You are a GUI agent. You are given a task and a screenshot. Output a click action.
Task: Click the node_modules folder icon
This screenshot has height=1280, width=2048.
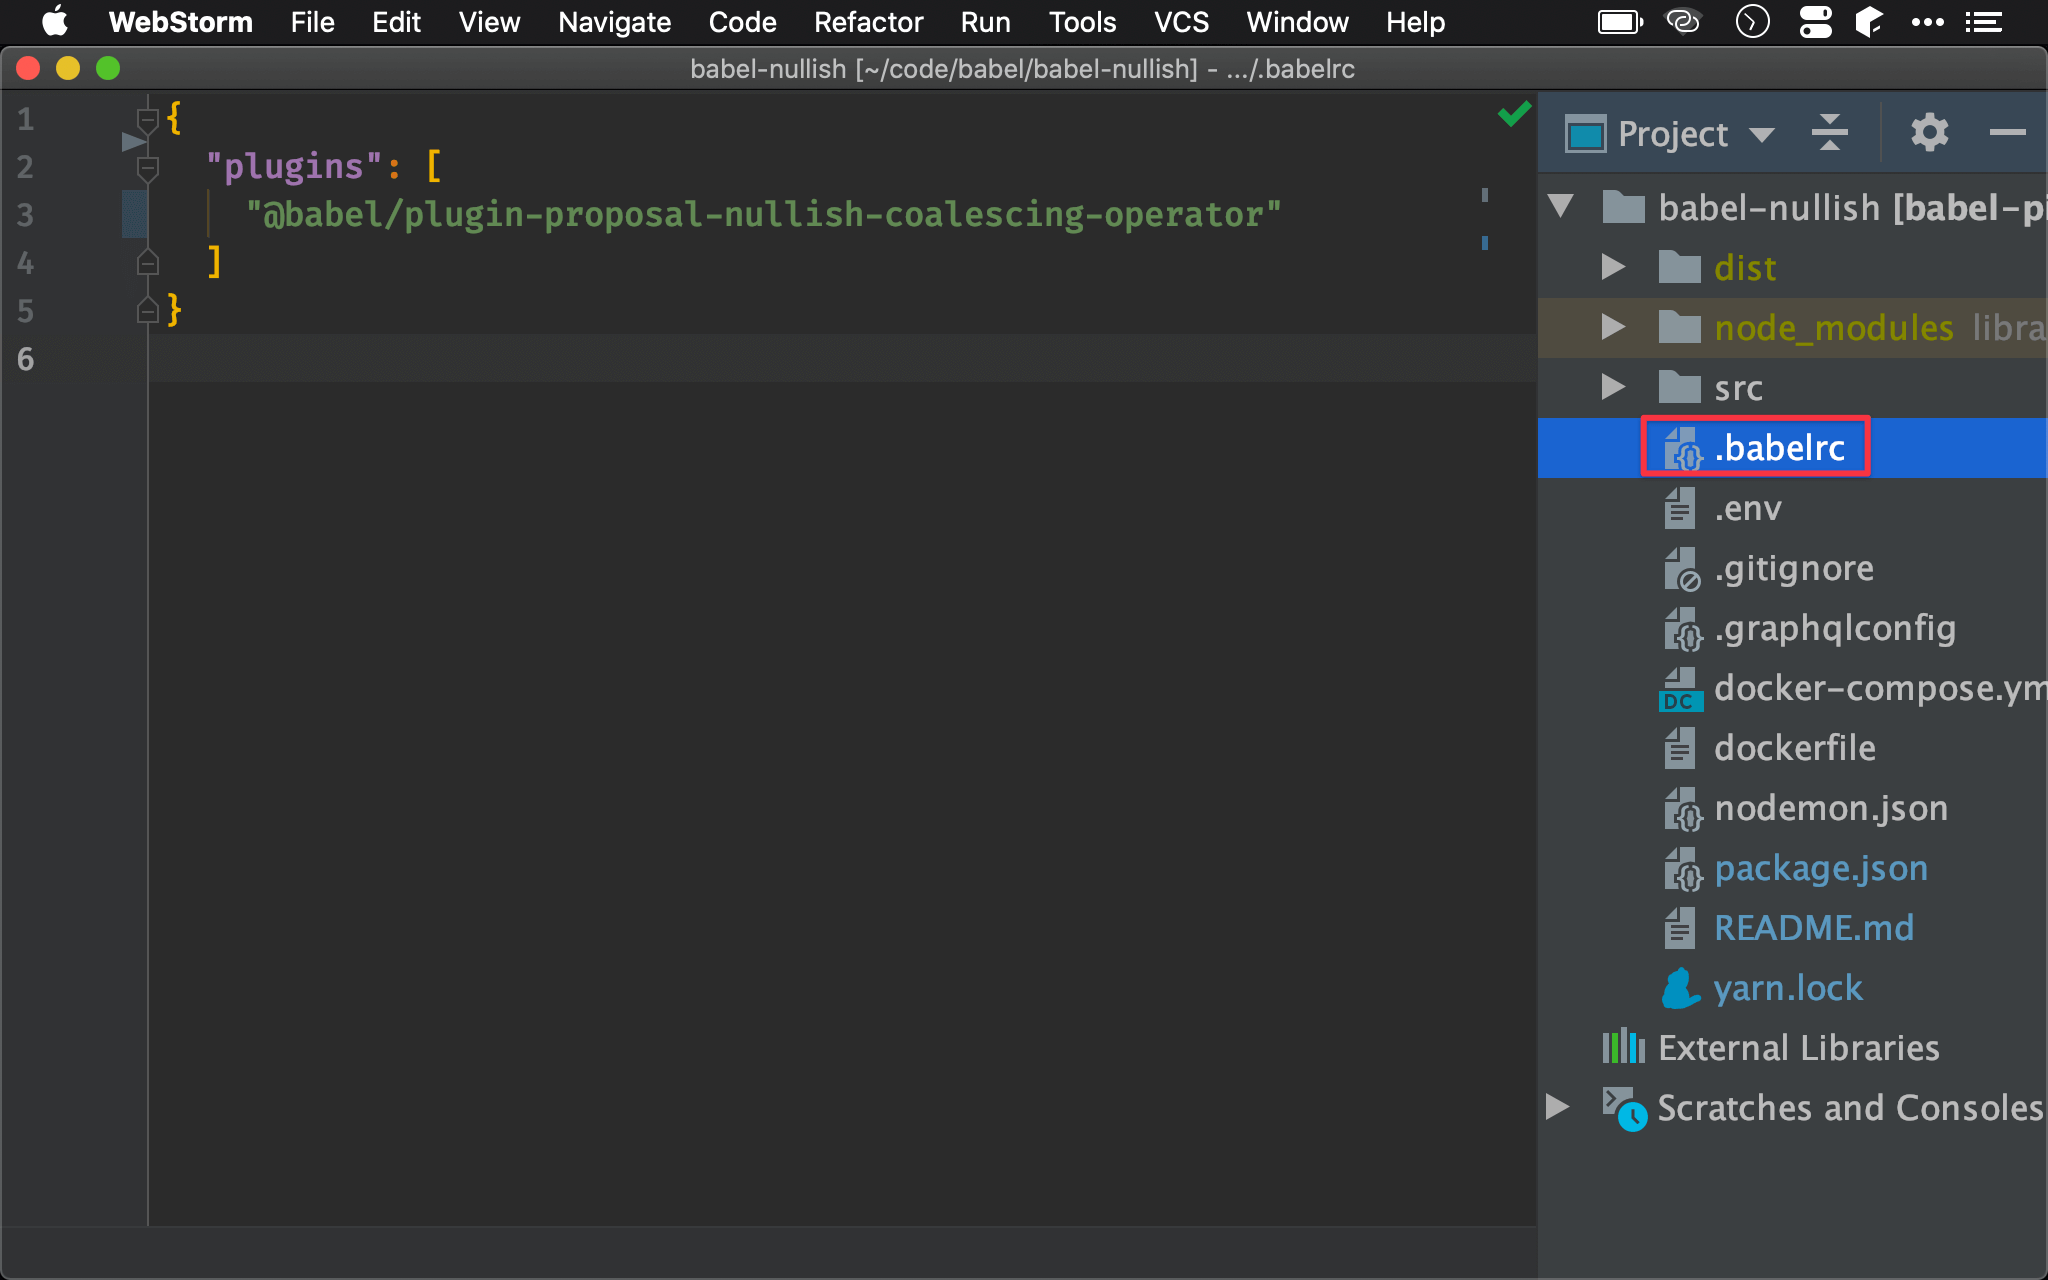tap(1679, 328)
